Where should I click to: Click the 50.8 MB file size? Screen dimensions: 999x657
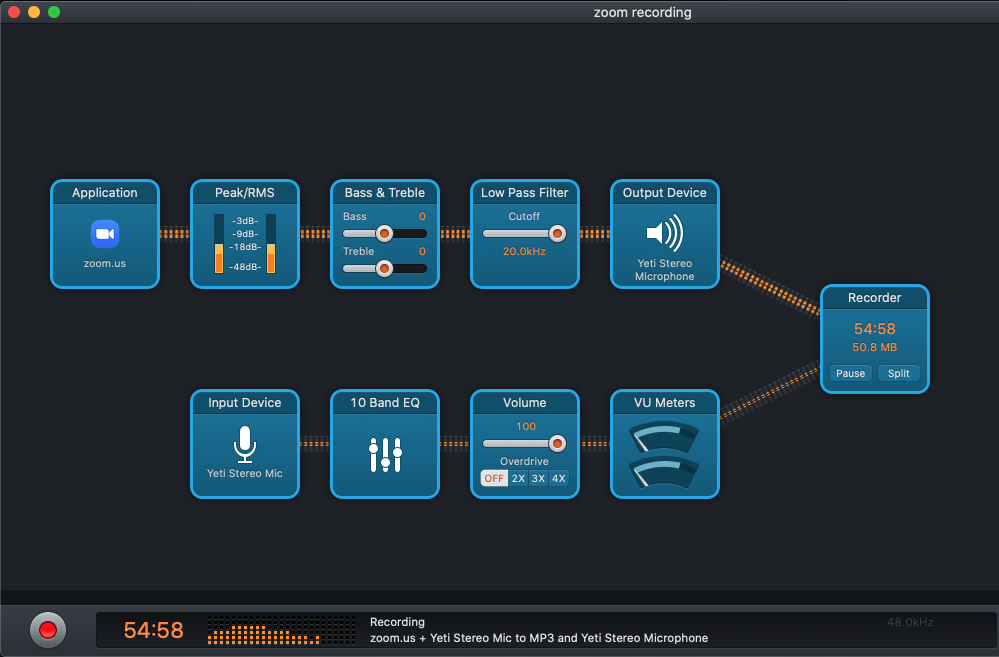pos(874,347)
